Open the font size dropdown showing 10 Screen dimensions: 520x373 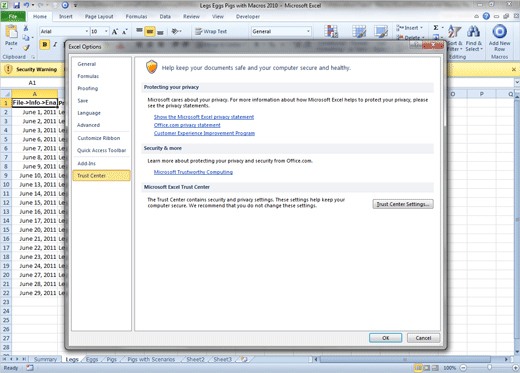106,31
